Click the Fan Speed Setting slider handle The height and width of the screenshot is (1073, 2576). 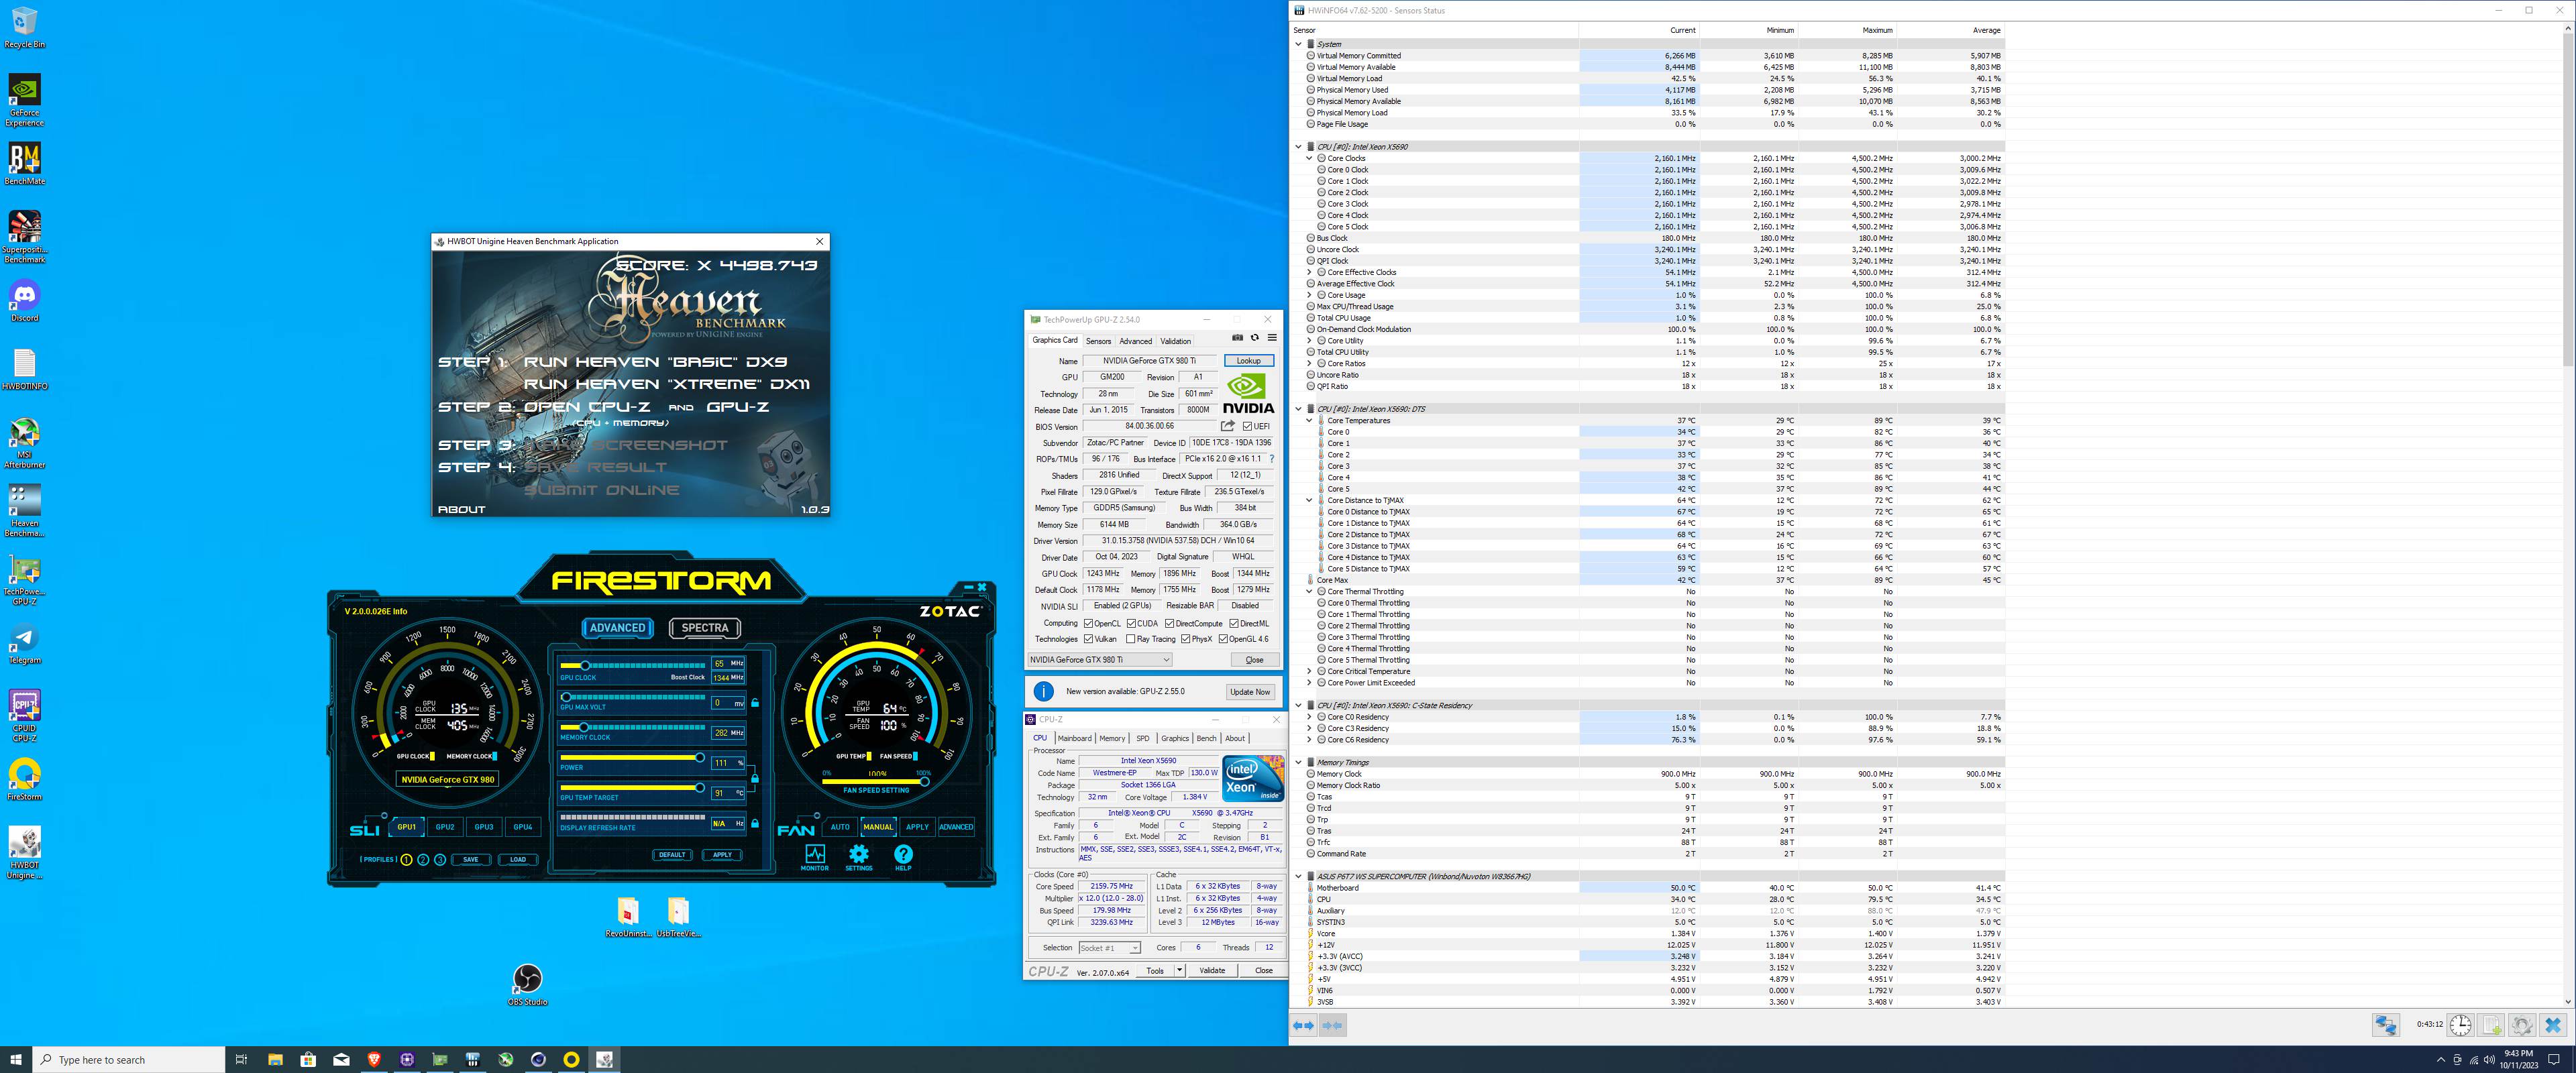click(924, 781)
